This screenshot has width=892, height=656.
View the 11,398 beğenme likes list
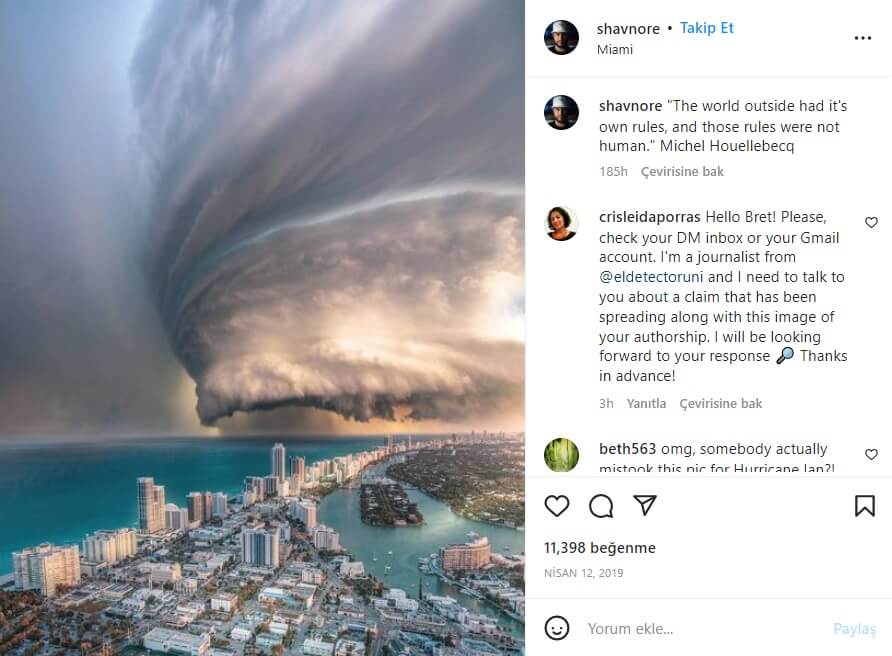tap(600, 548)
